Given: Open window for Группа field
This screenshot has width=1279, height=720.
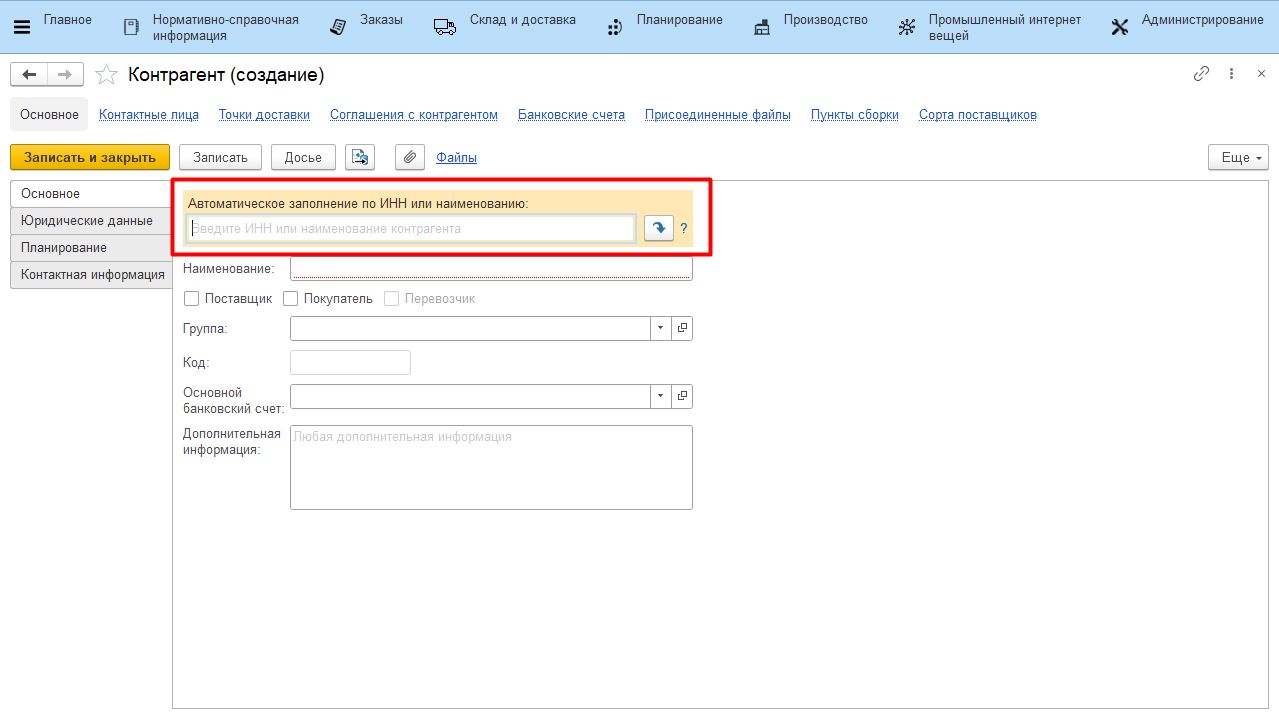Looking at the screenshot, I should click(682, 328).
